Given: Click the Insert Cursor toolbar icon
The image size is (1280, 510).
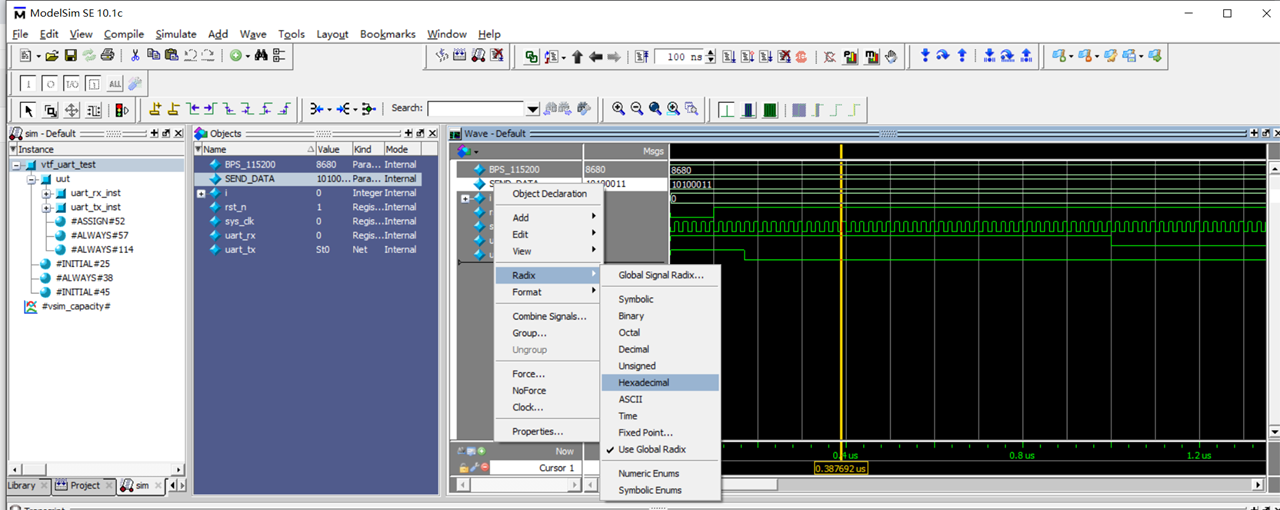Looking at the screenshot, I should click(155, 109).
